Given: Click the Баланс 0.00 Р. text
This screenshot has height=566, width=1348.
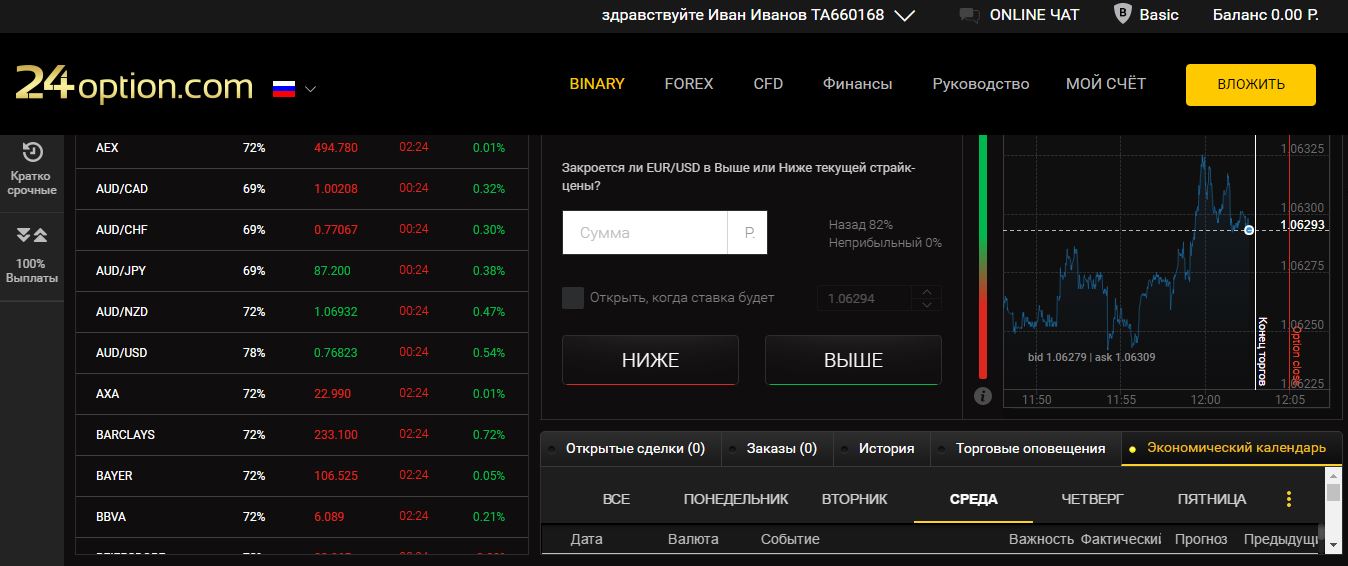Looking at the screenshot, I should pyautogui.click(x=1266, y=15).
